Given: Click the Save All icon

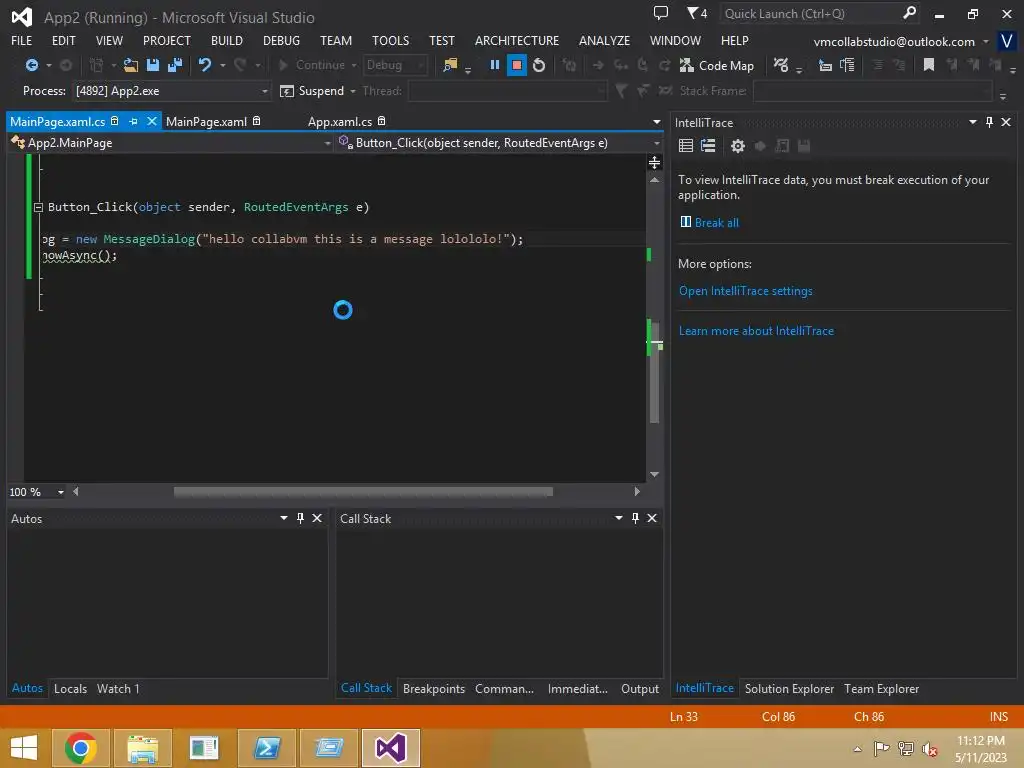Looking at the screenshot, I should [x=174, y=65].
